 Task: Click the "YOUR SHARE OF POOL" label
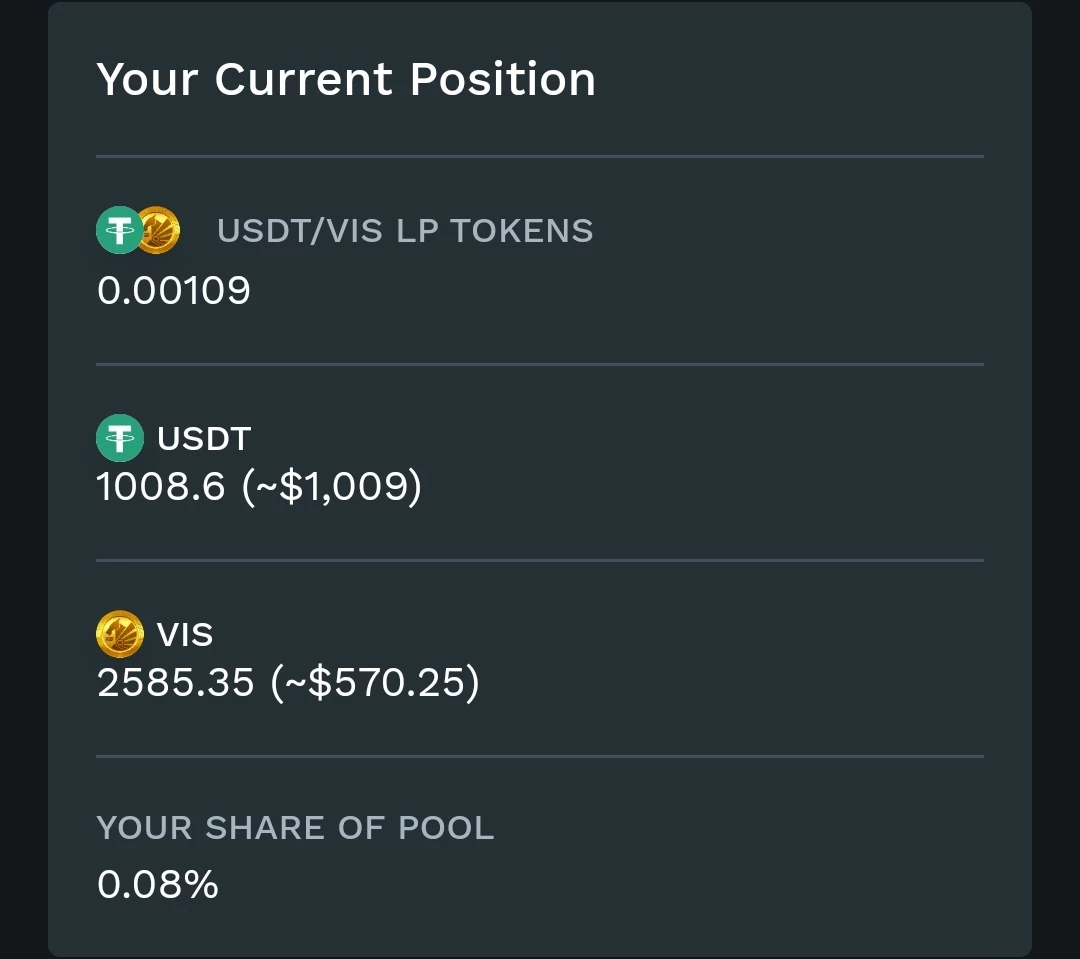click(295, 828)
